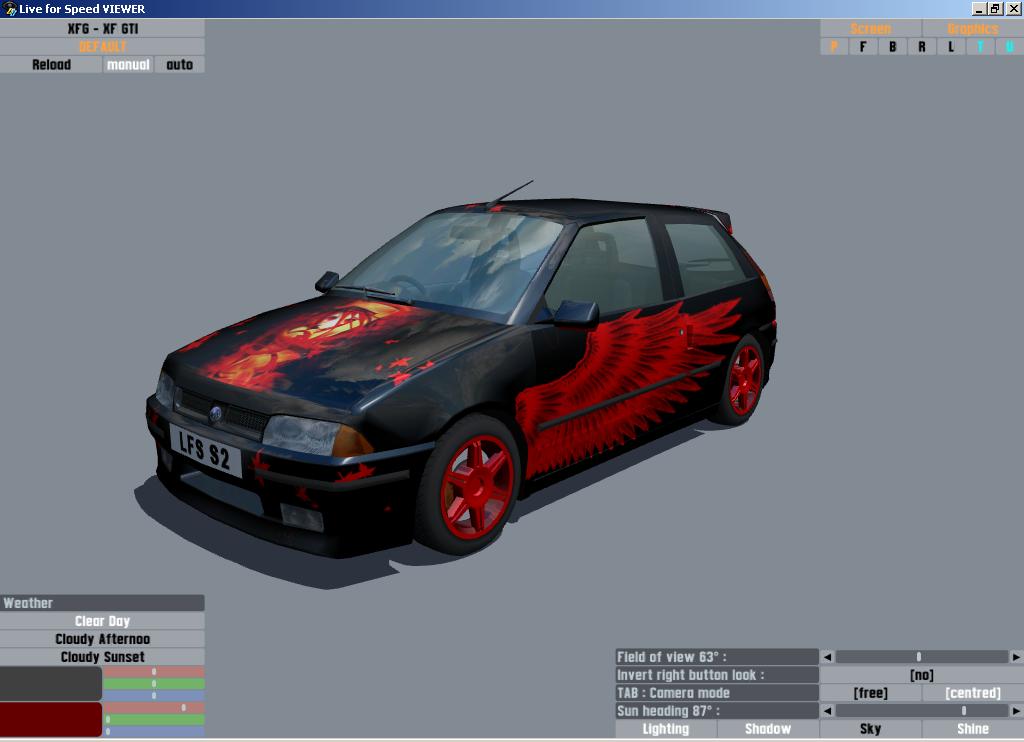Click the Field of view 63° label
Image resolution: width=1024 pixels, height=742 pixels.
point(717,657)
